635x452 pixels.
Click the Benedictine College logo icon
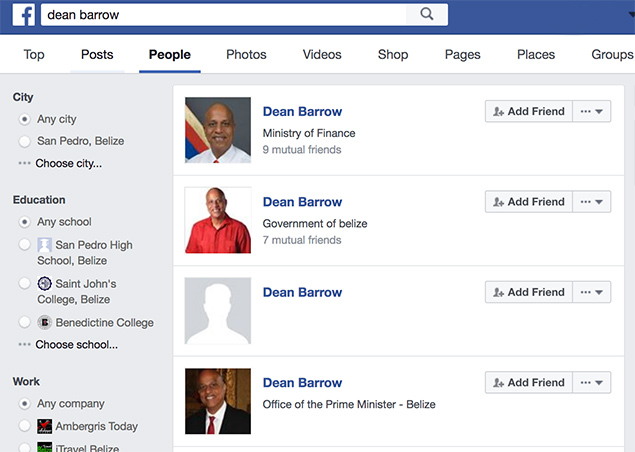pyautogui.click(x=45, y=322)
